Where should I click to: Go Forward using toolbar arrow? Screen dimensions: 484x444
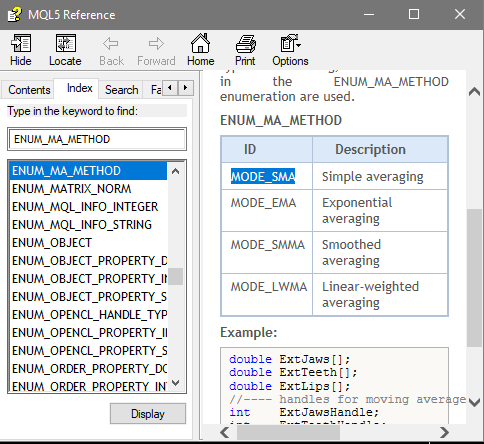[x=156, y=50]
